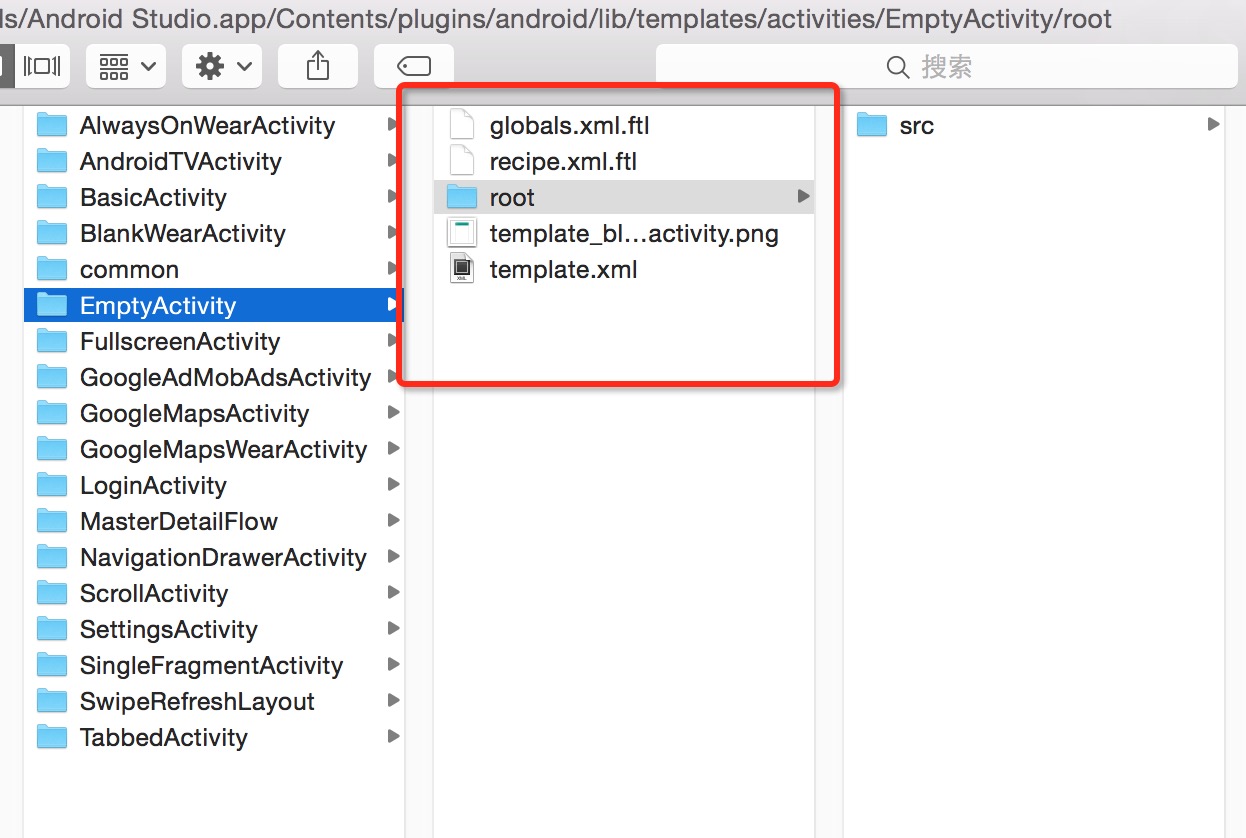This screenshot has width=1246, height=838.
Task: Select the src folder name
Action: 916,126
